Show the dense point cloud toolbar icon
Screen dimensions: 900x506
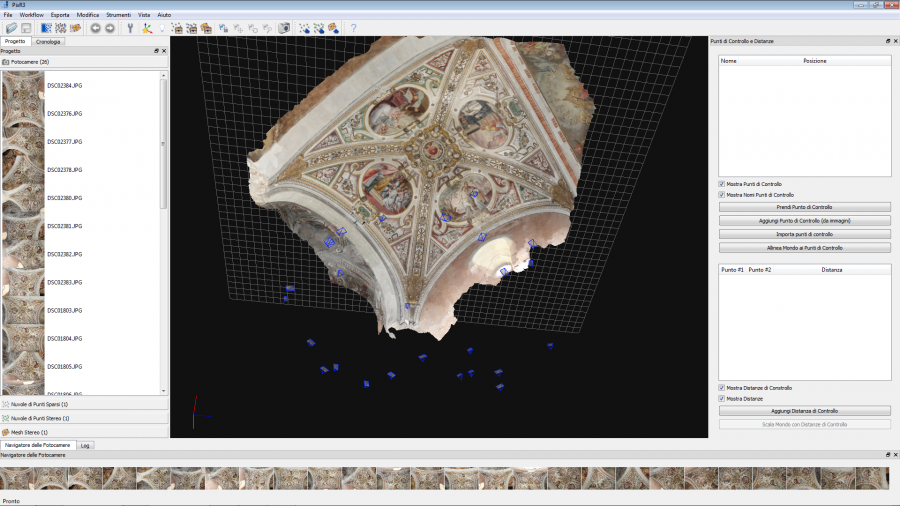pos(60,28)
